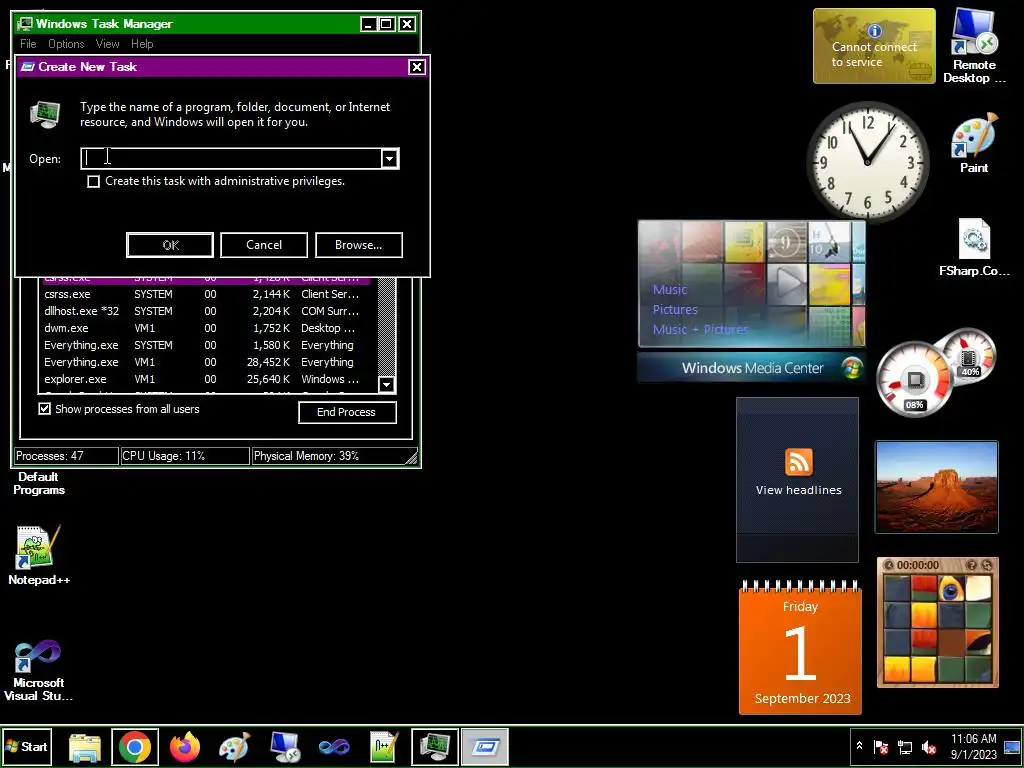
Task: Click View headlines in feed gadget
Action: click(798, 490)
